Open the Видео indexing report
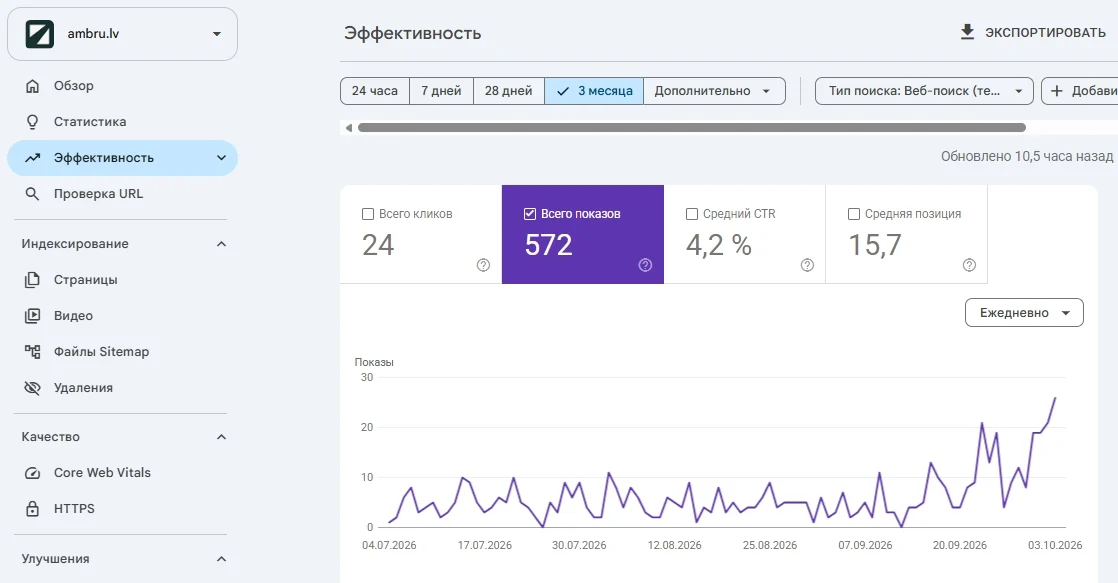This screenshot has height=583, width=1118. pos(122,316)
